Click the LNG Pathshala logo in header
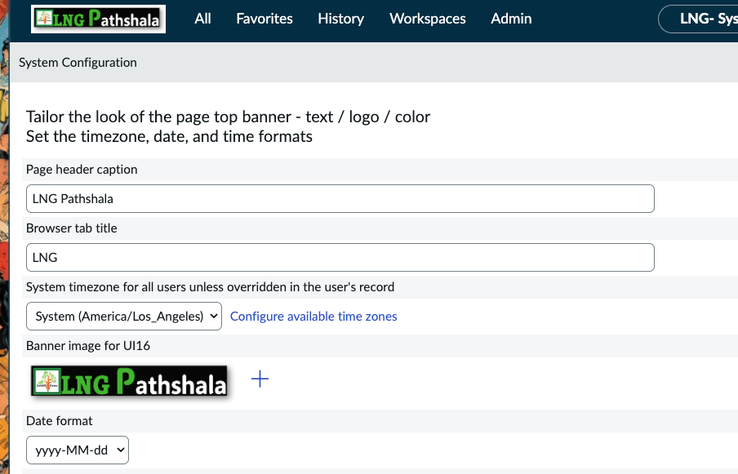The height and width of the screenshot is (474, 738). pos(98,19)
